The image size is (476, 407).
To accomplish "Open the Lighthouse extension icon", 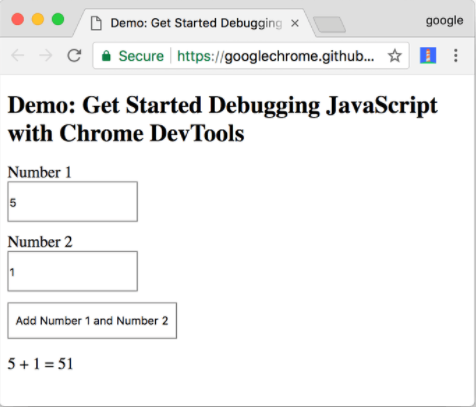I will click(428, 55).
